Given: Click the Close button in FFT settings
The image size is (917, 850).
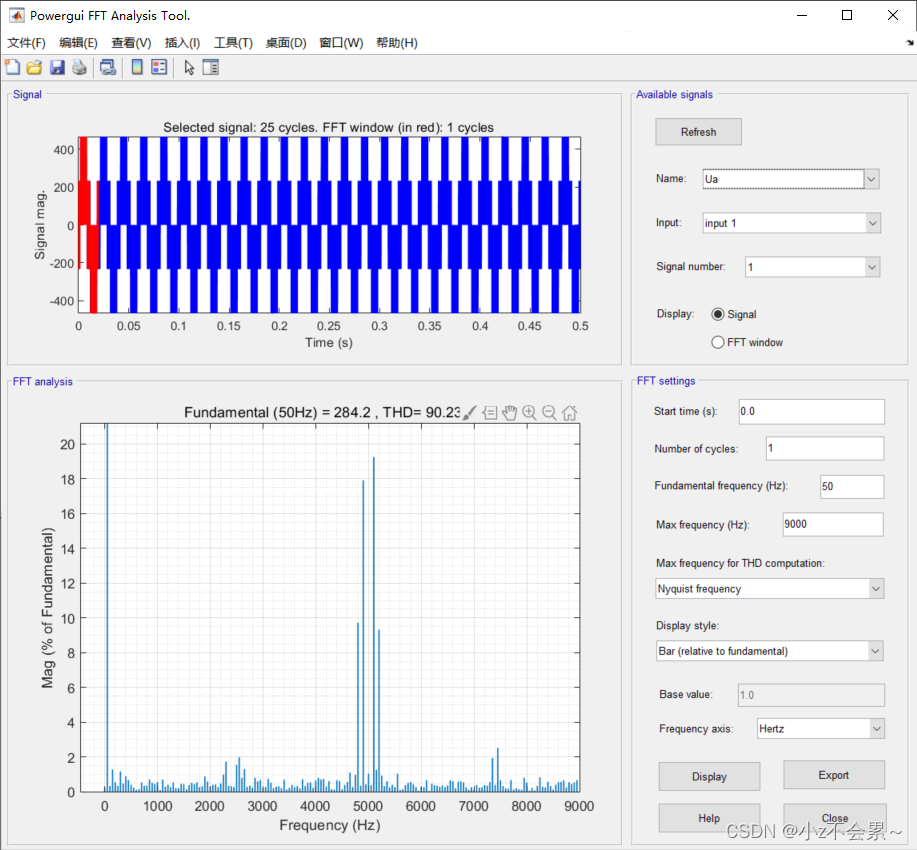Looking at the screenshot, I should pos(835,818).
